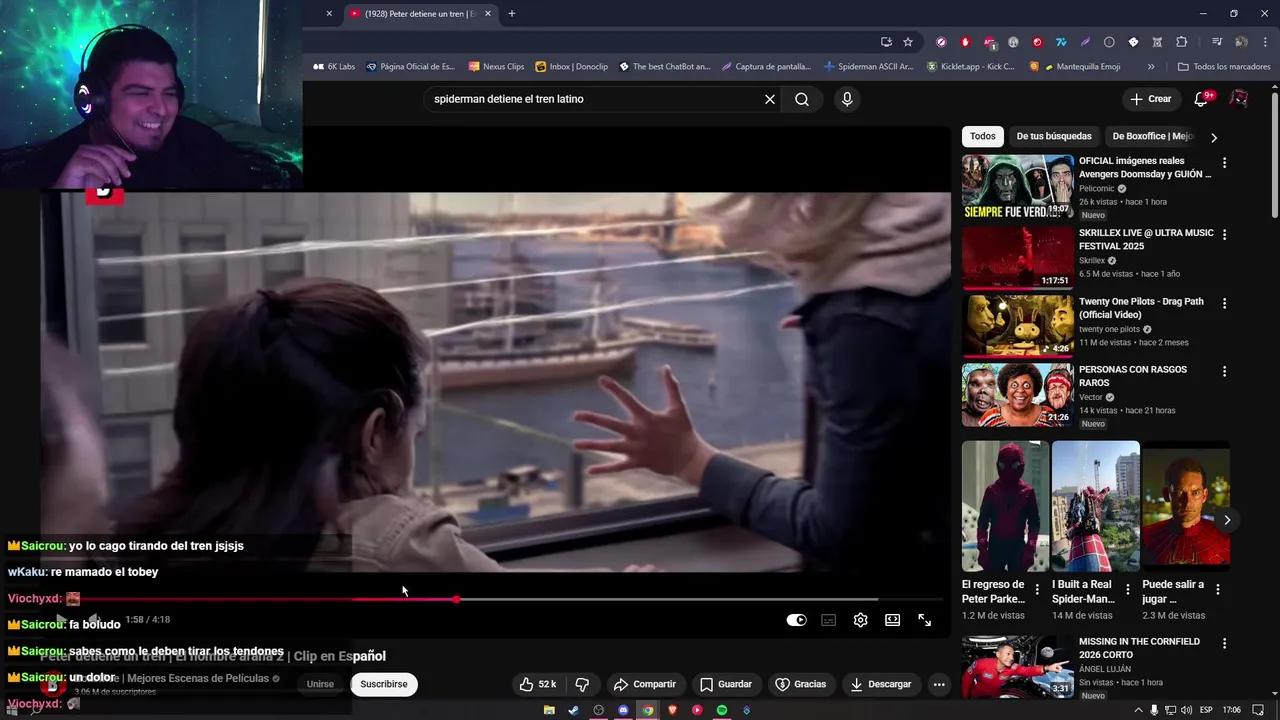Open Skrillex Live Ultra video thumbnail
The width and height of the screenshot is (1280, 720).
[1018, 257]
